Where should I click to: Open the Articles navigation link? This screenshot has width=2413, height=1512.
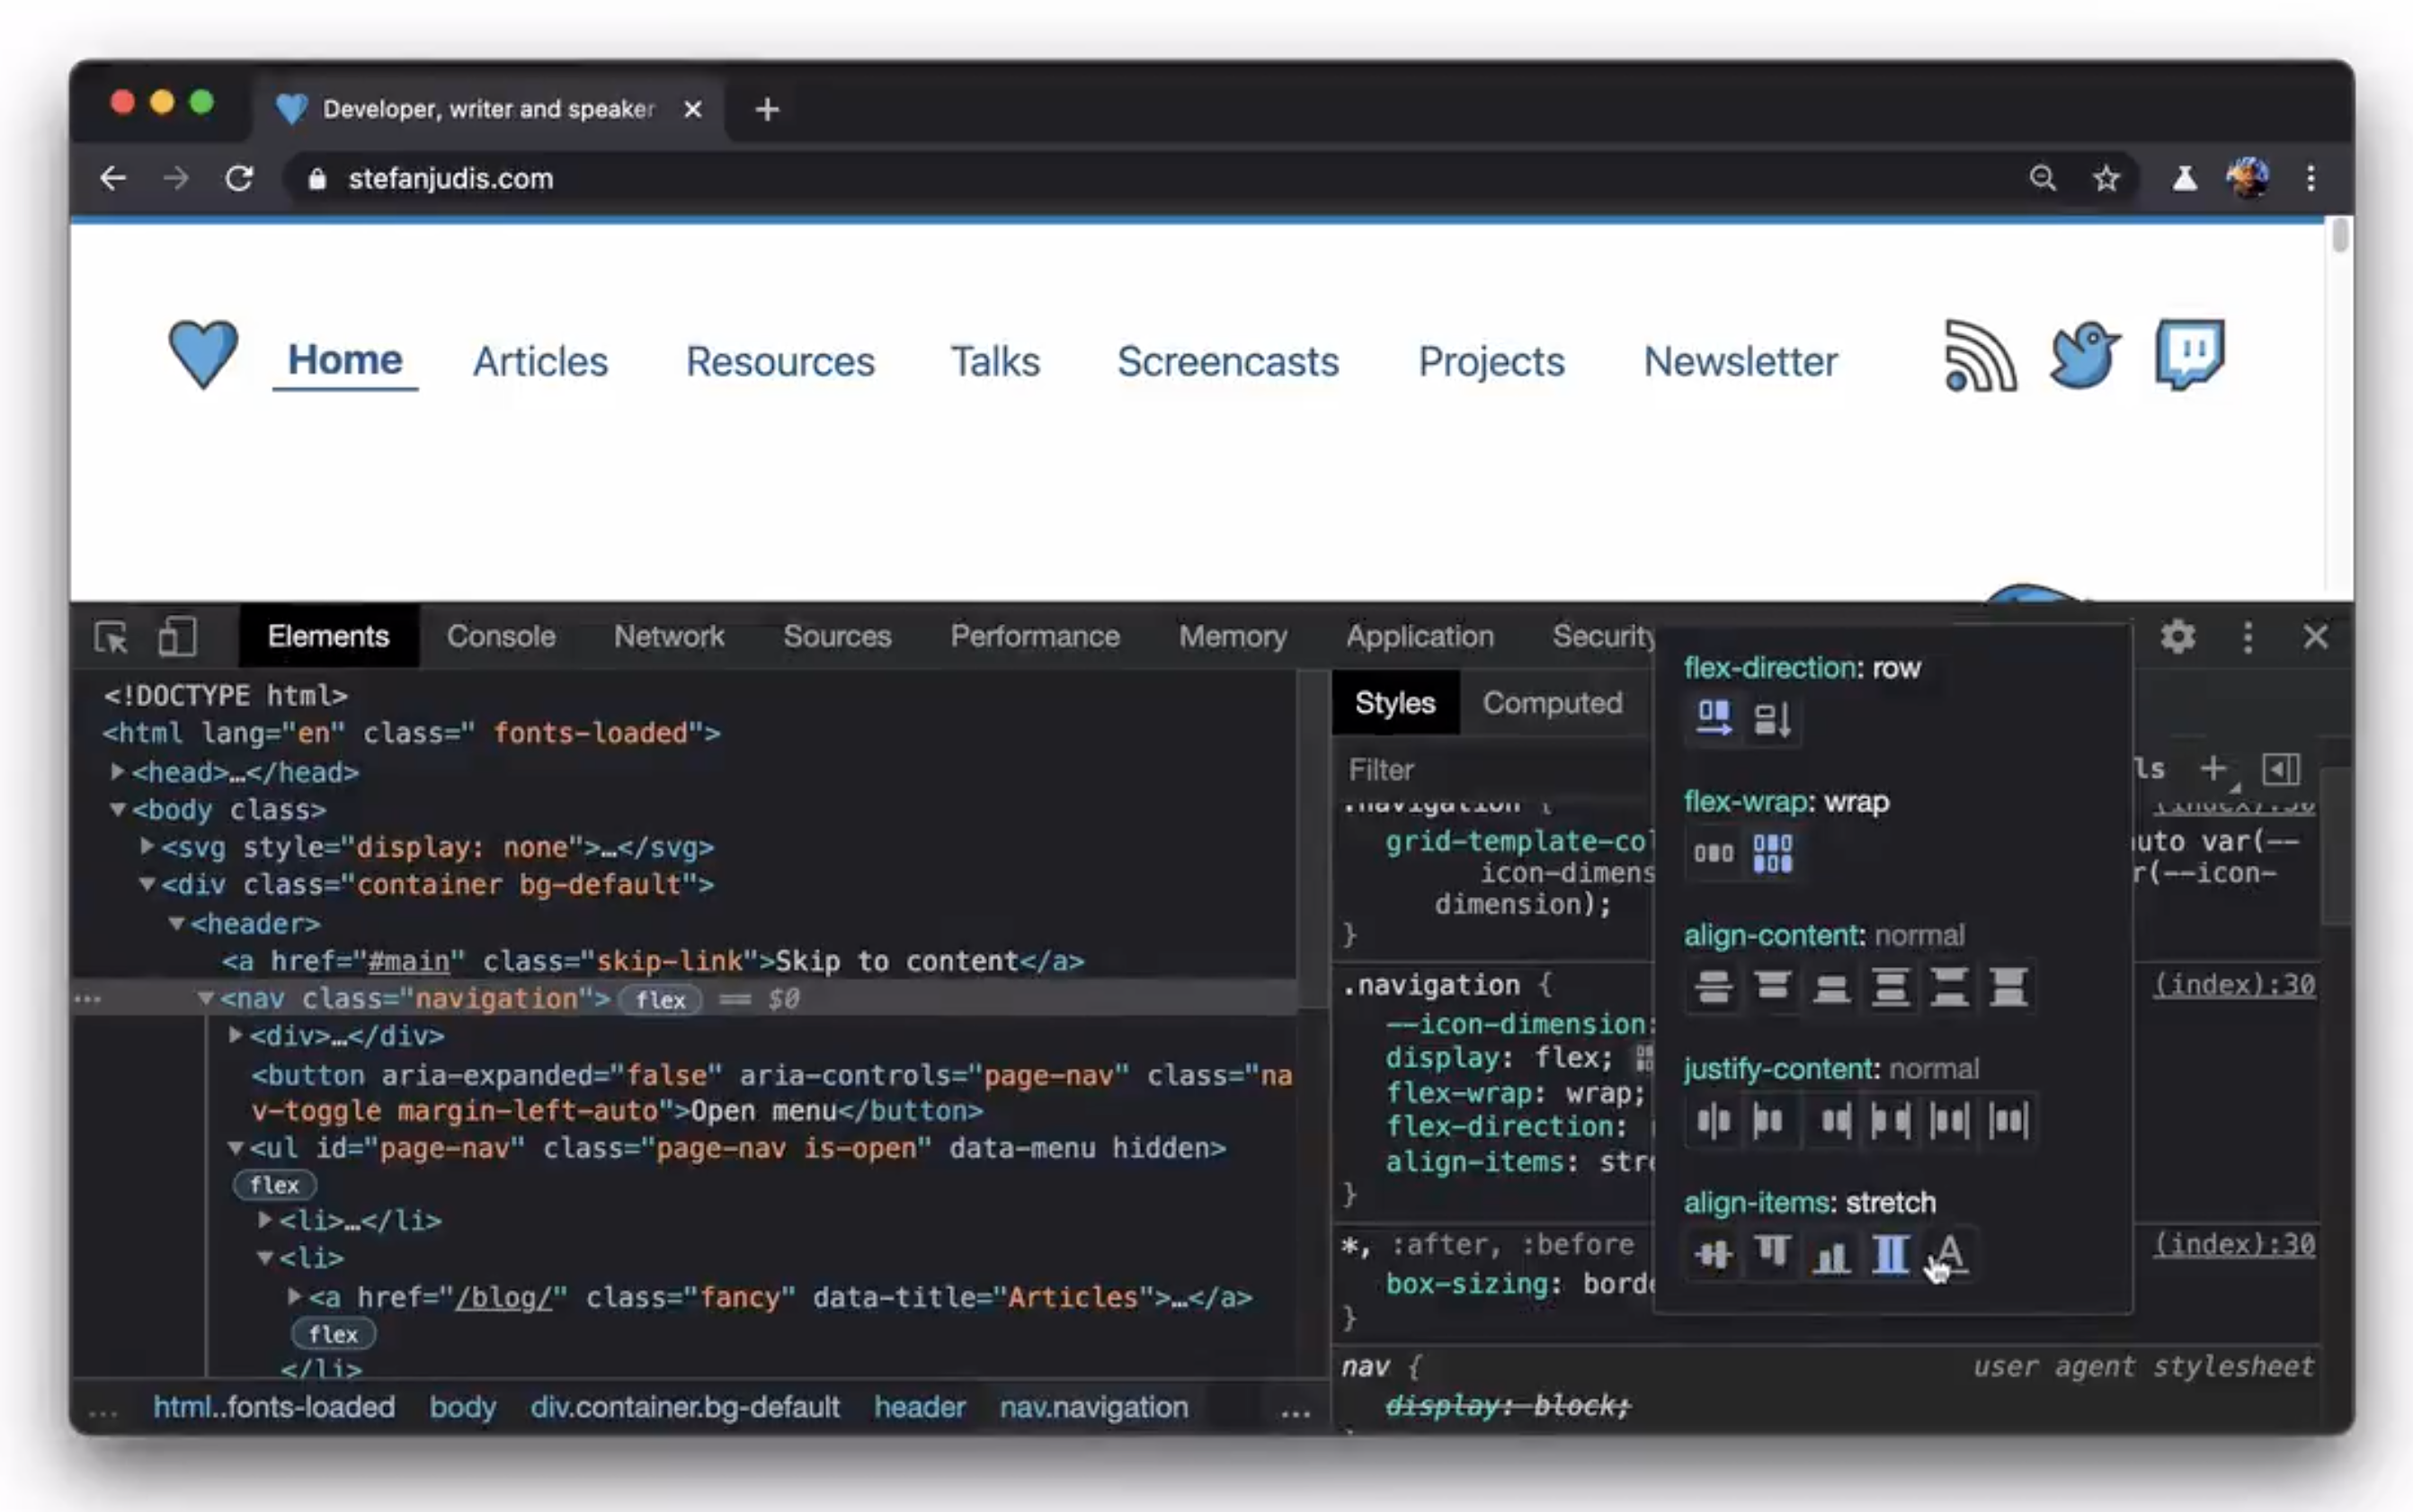pos(540,361)
